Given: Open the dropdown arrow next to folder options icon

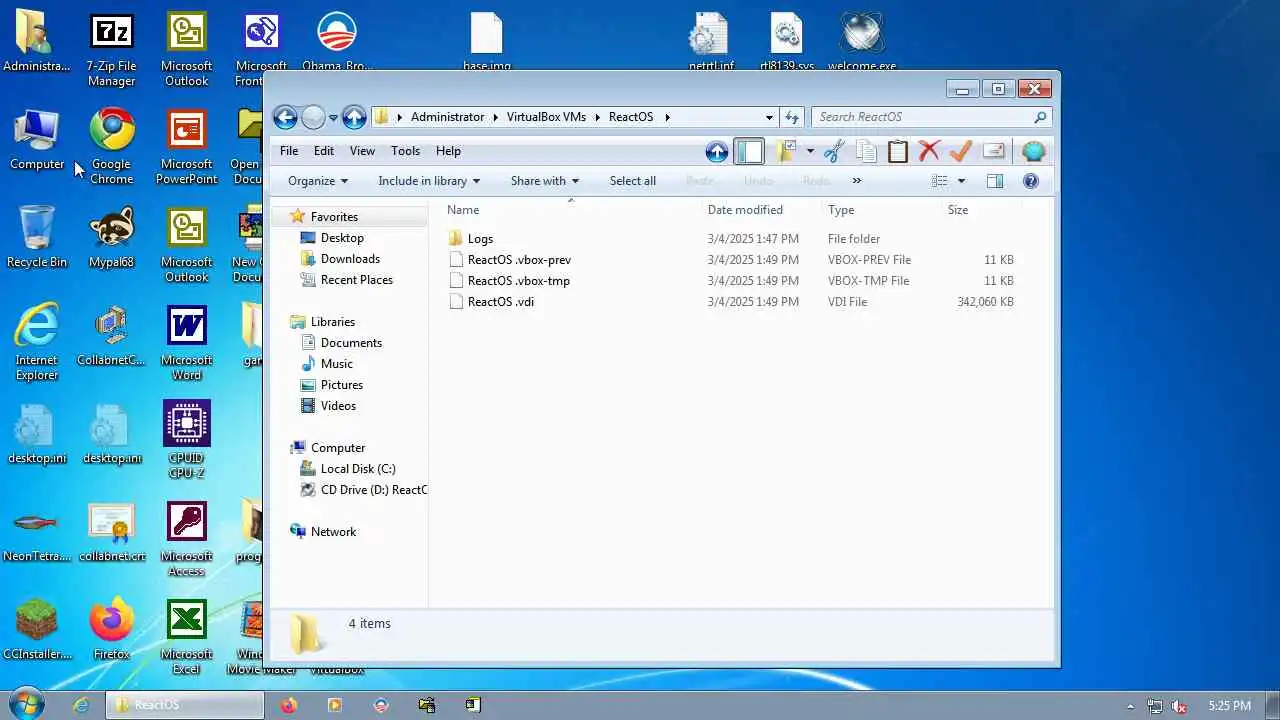Looking at the screenshot, I should pos(810,152).
